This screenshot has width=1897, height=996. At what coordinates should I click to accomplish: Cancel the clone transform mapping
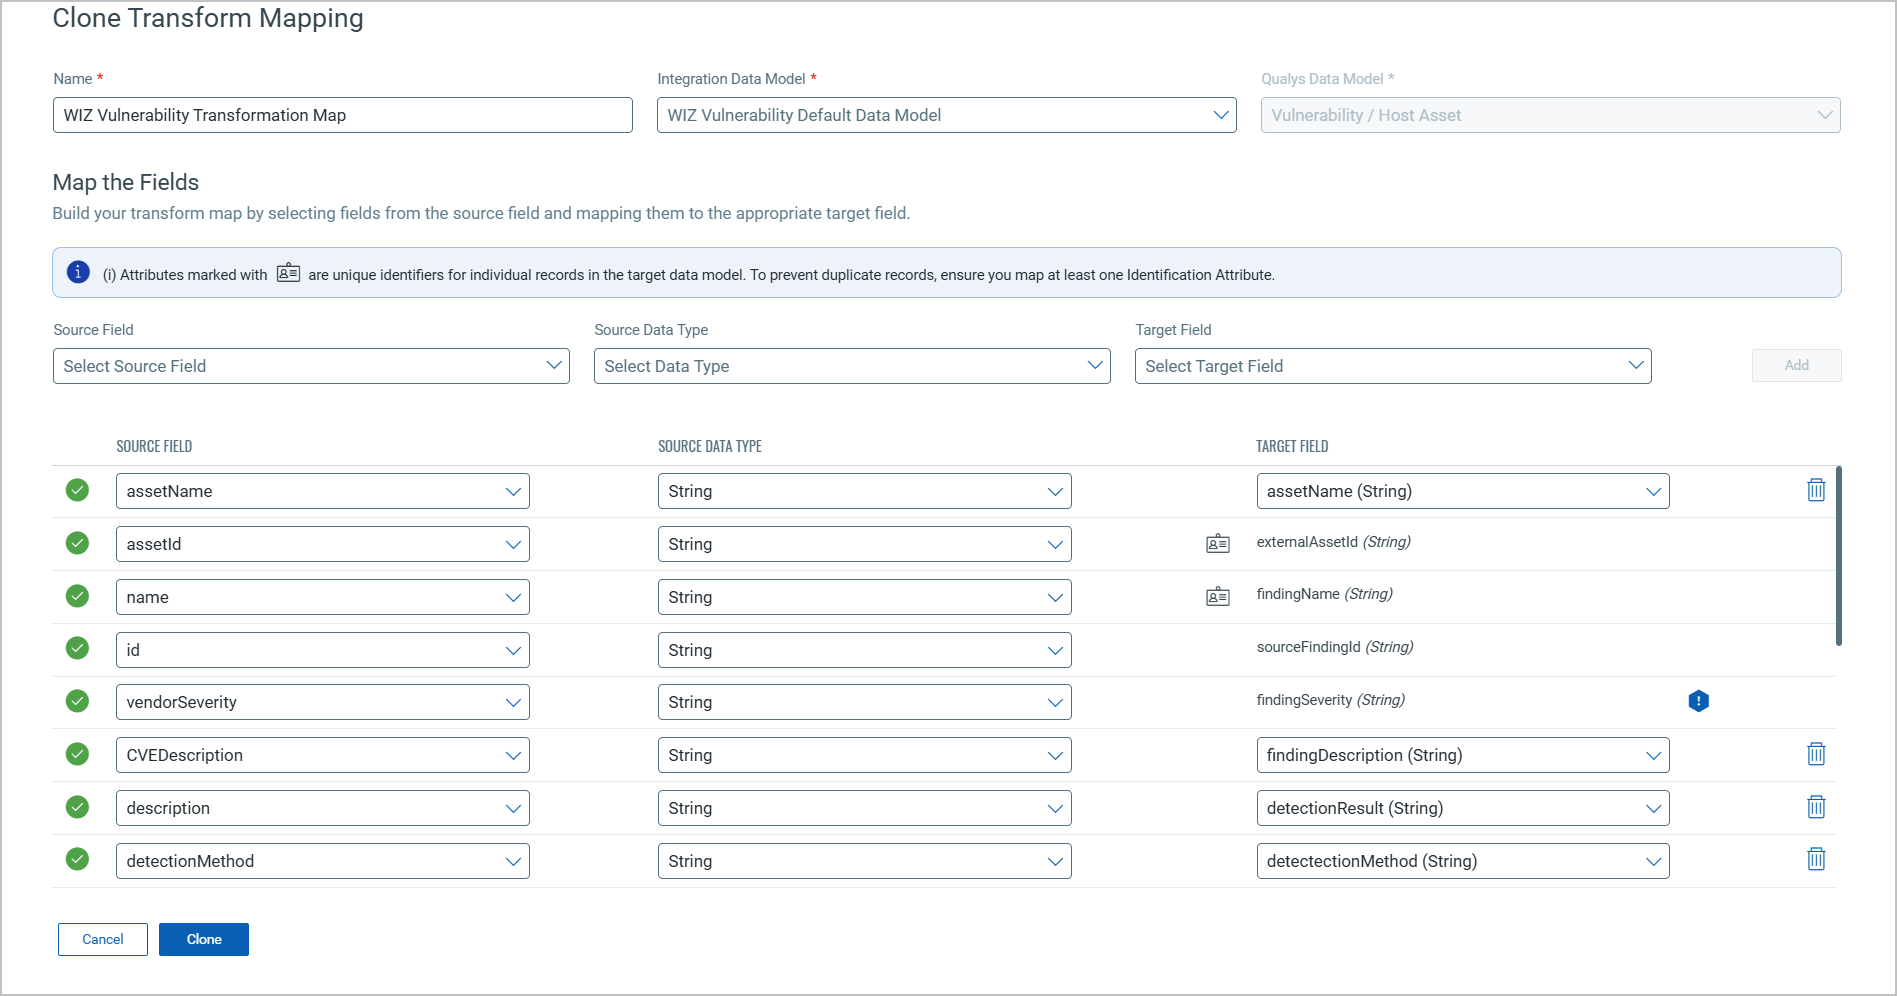point(103,939)
